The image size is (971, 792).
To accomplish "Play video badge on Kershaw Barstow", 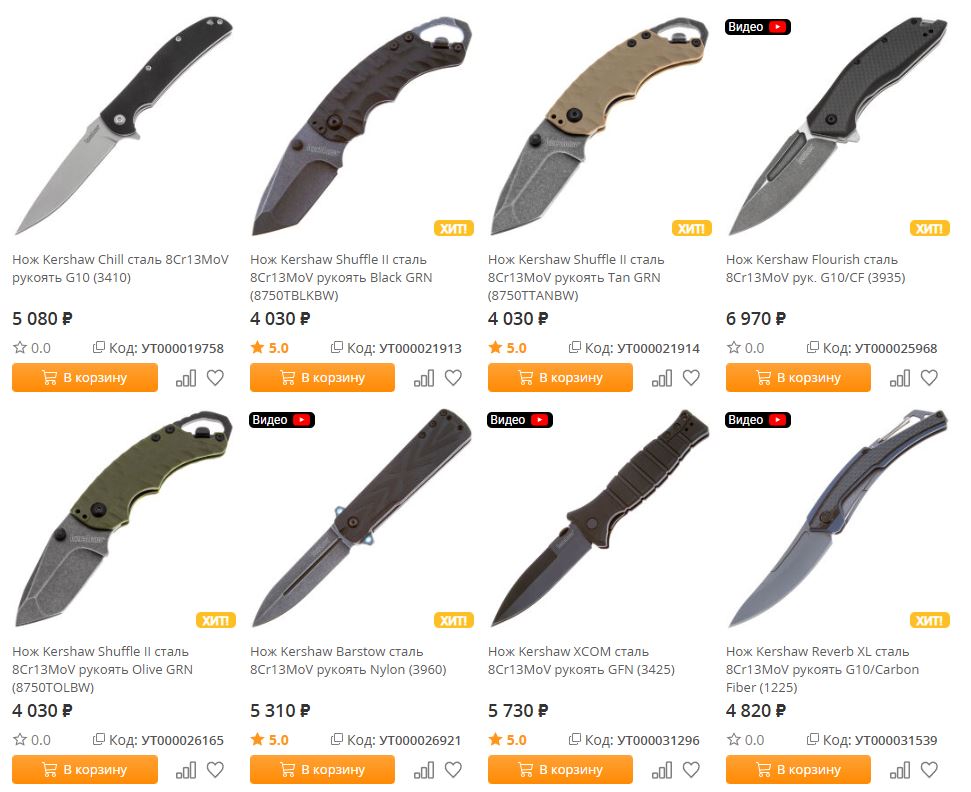I will pos(282,419).
